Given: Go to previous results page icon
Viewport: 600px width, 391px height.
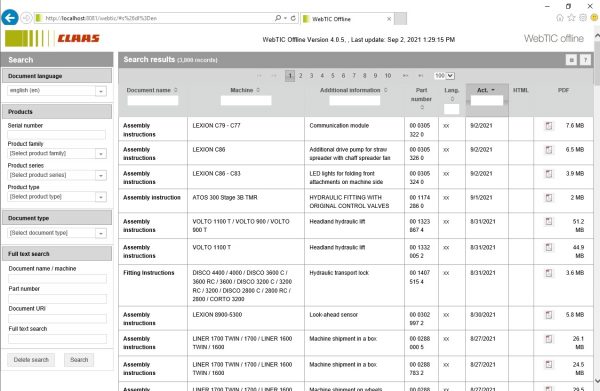Looking at the screenshot, I should [274, 76].
